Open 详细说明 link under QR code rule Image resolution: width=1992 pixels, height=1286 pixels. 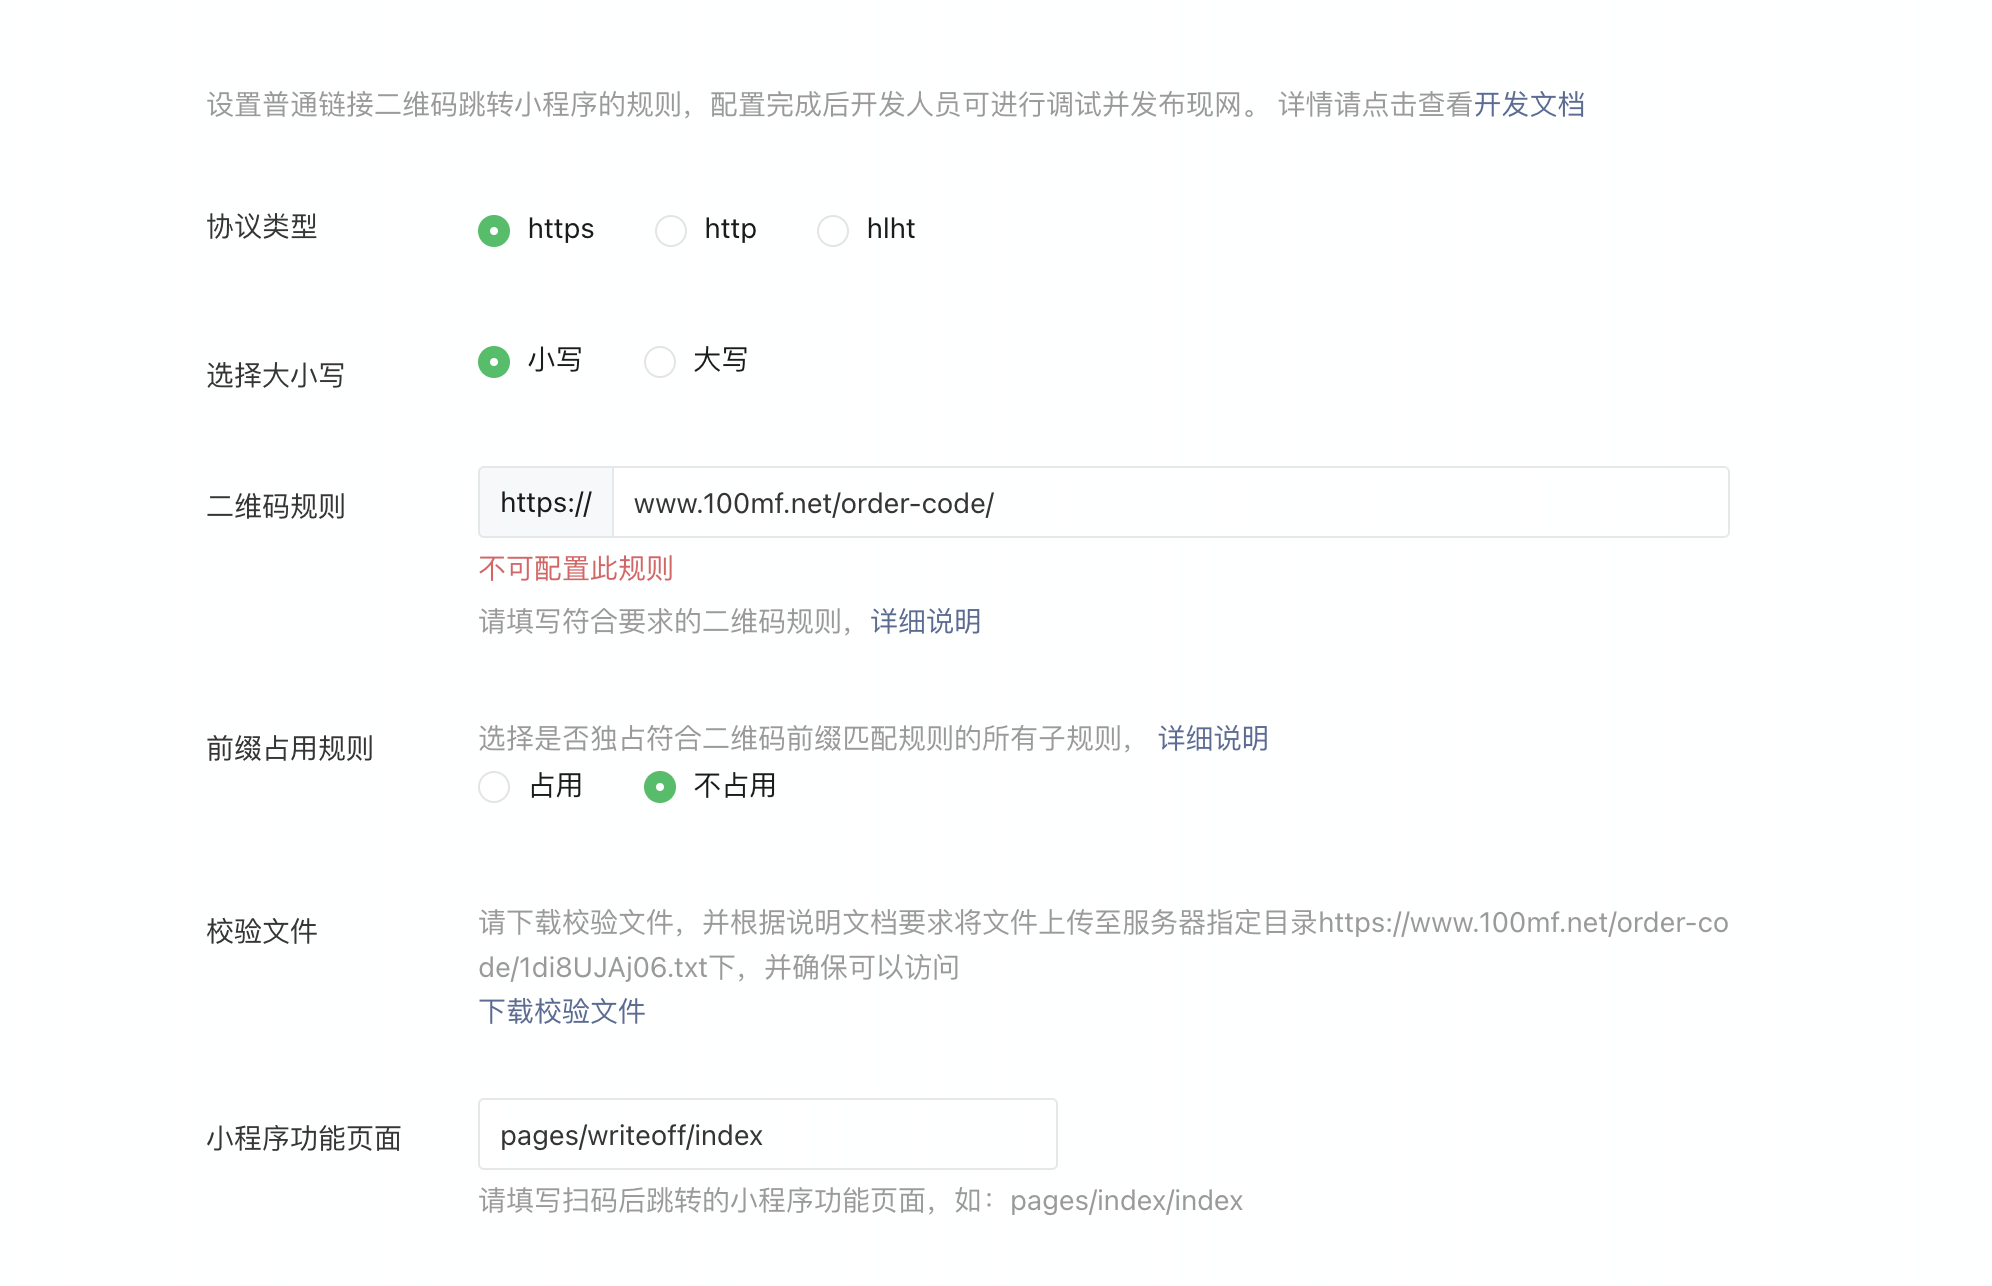[x=925, y=622]
